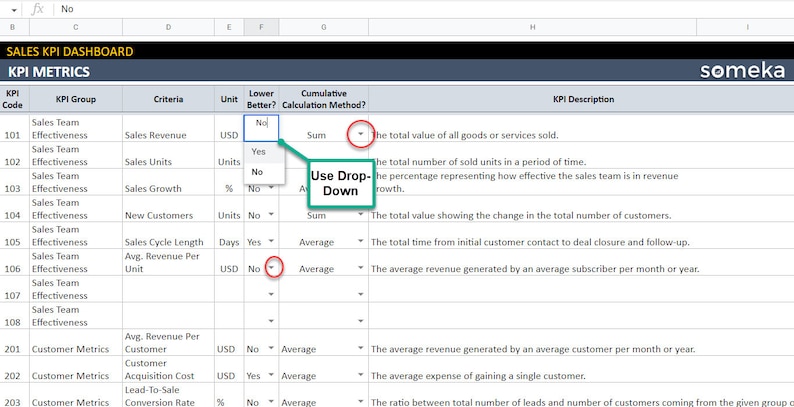Viewport: 794px width, 407px height.
Task: Select the Avg. Revenue Per Unit cell
Action: 168,262
